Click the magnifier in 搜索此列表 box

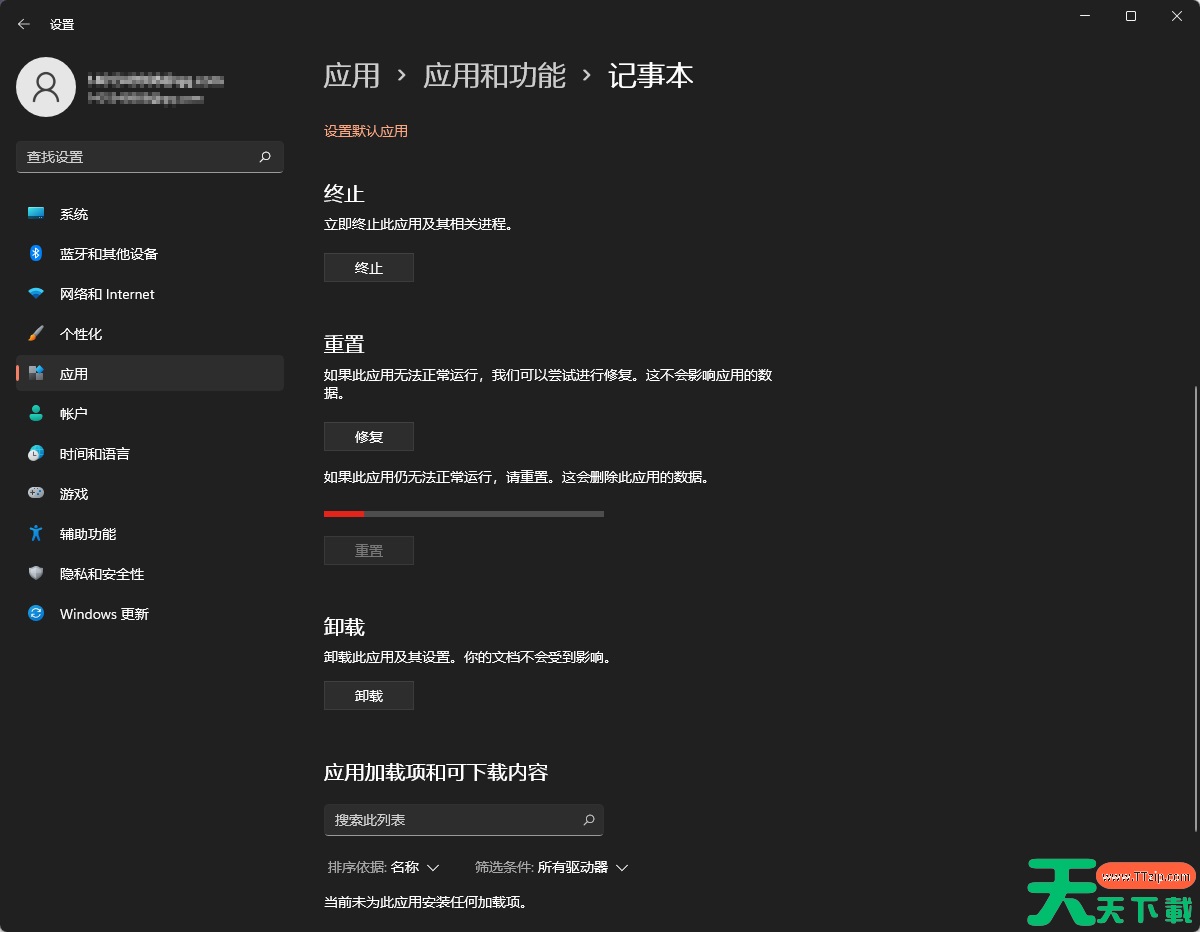tap(589, 820)
